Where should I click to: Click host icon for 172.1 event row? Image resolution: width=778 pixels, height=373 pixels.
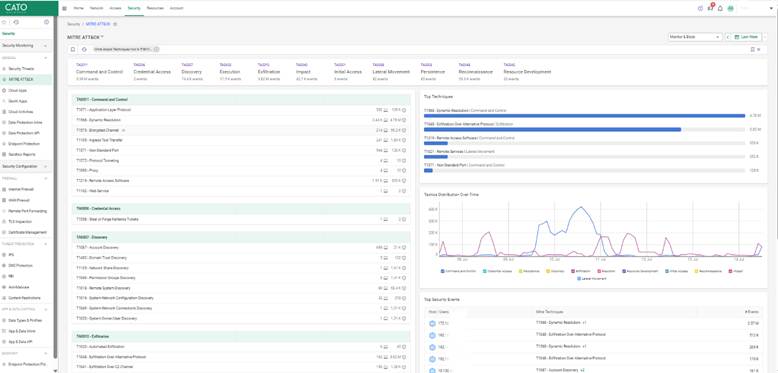click(x=432, y=323)
